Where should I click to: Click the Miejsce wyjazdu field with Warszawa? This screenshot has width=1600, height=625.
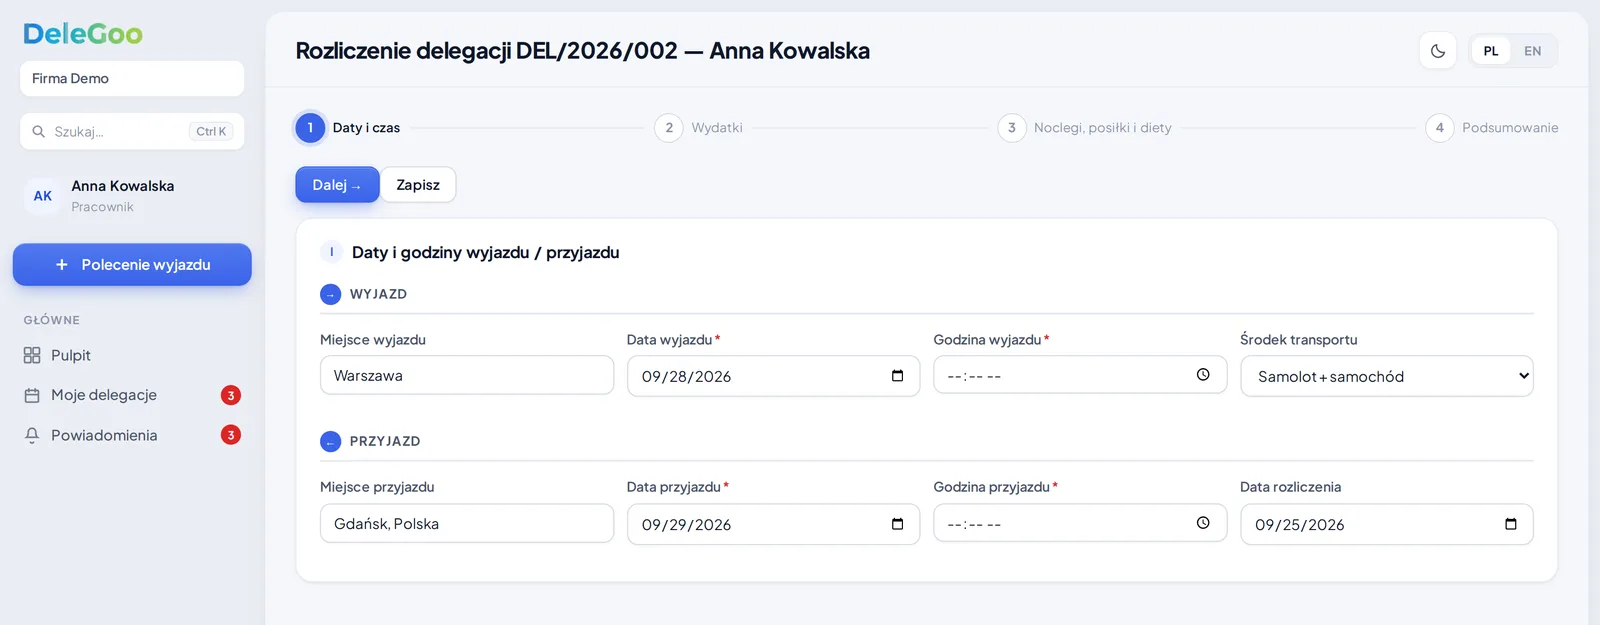click(467, 375)
